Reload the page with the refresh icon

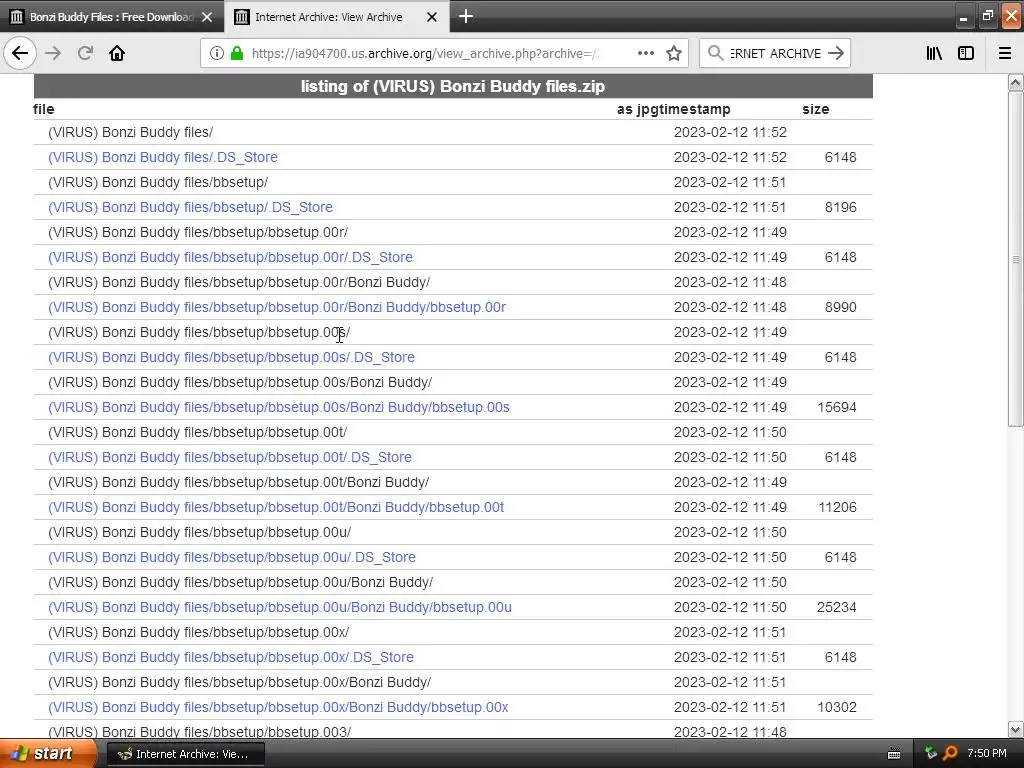point(85,53)
